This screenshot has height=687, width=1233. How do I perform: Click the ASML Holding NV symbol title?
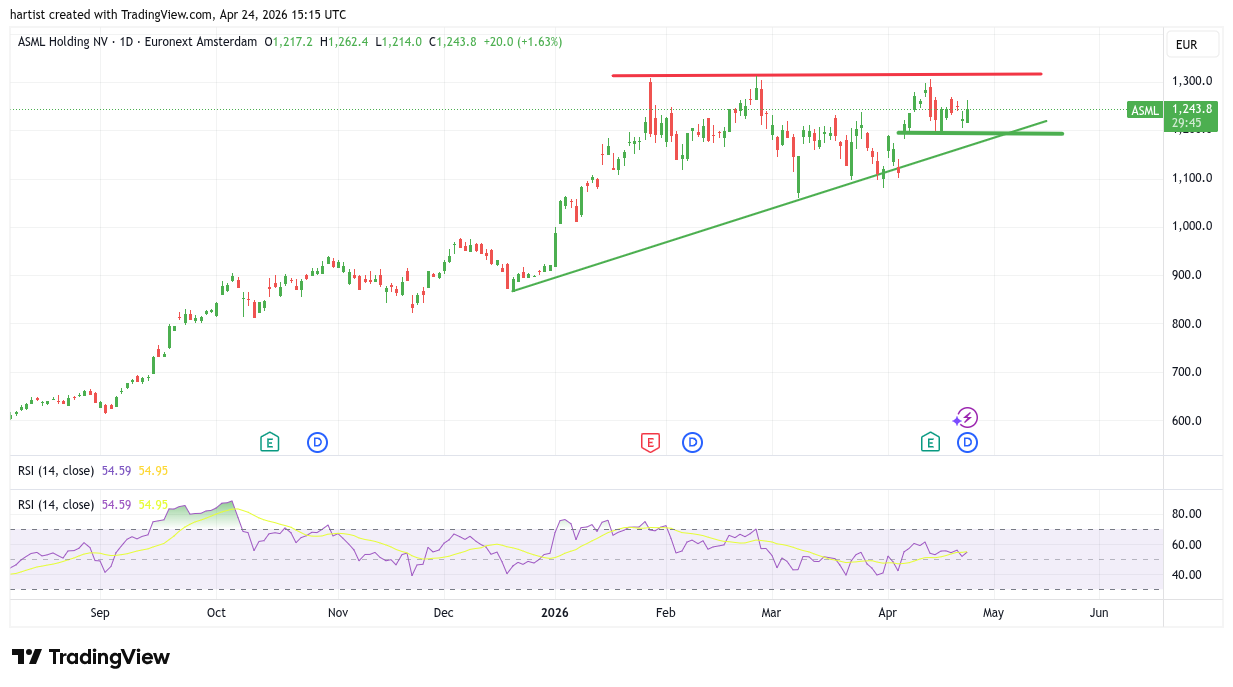[x=65, y=42]
